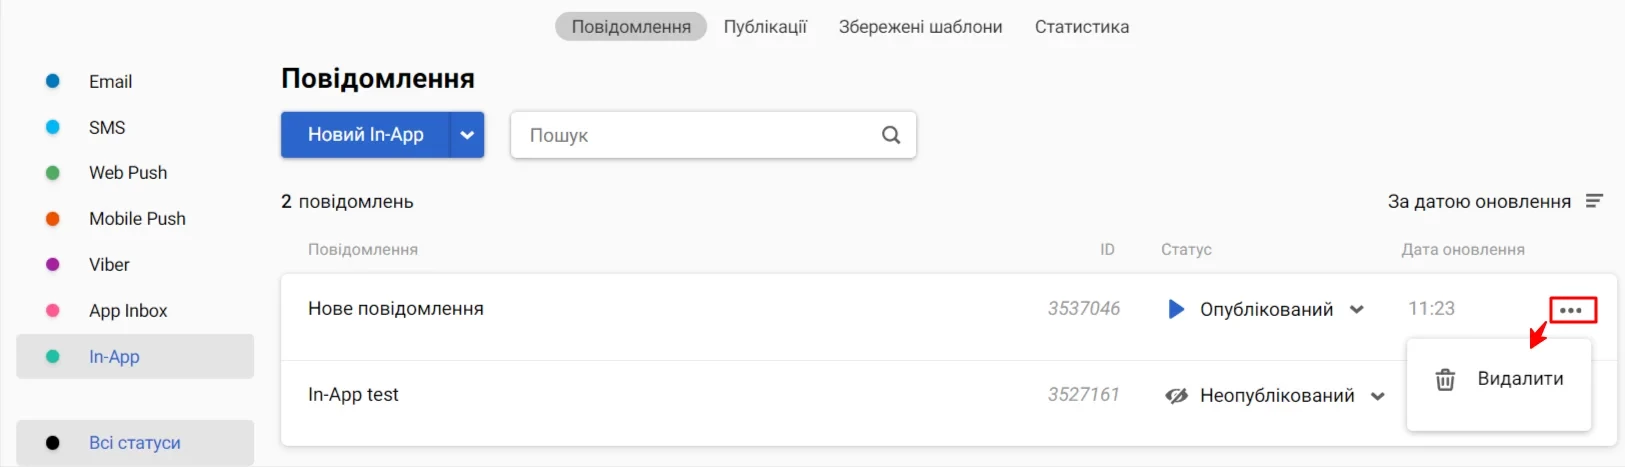The image size is (1625, 467).
Task: Click the purple dot beside Viber
Action: 53,265
